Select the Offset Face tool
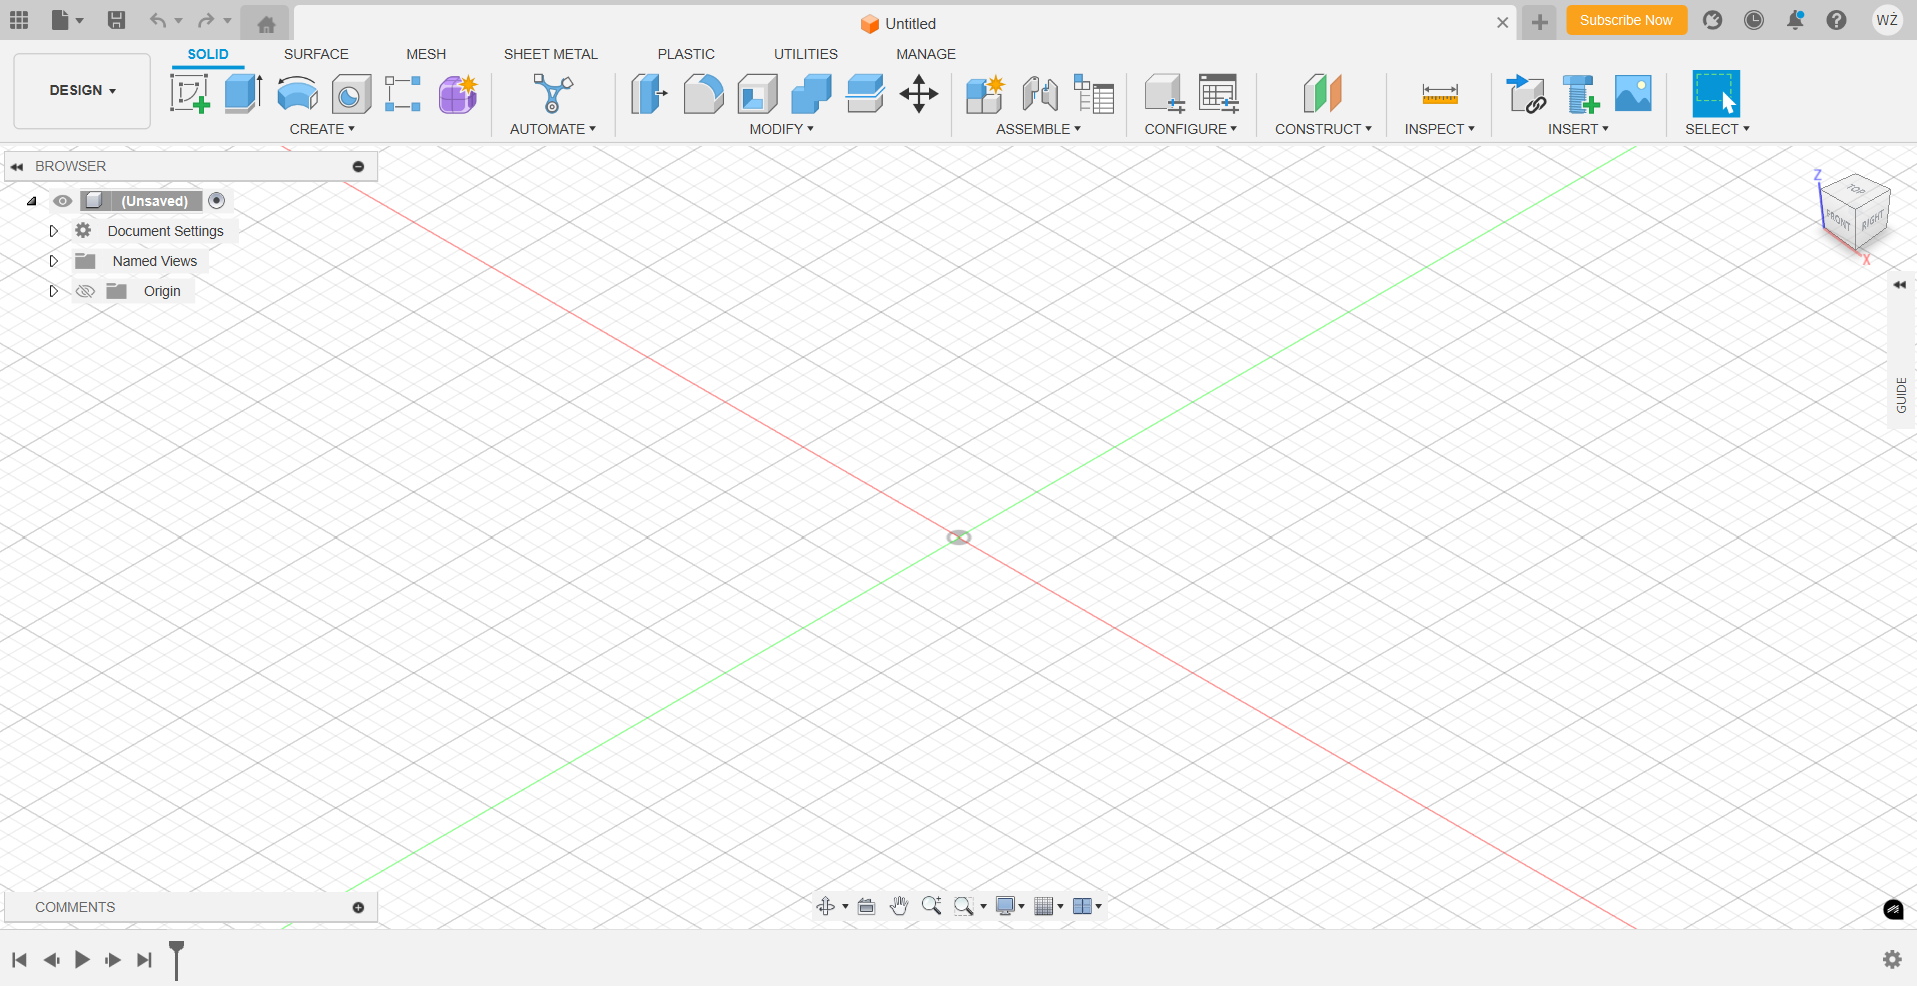 tap(865, 94)
